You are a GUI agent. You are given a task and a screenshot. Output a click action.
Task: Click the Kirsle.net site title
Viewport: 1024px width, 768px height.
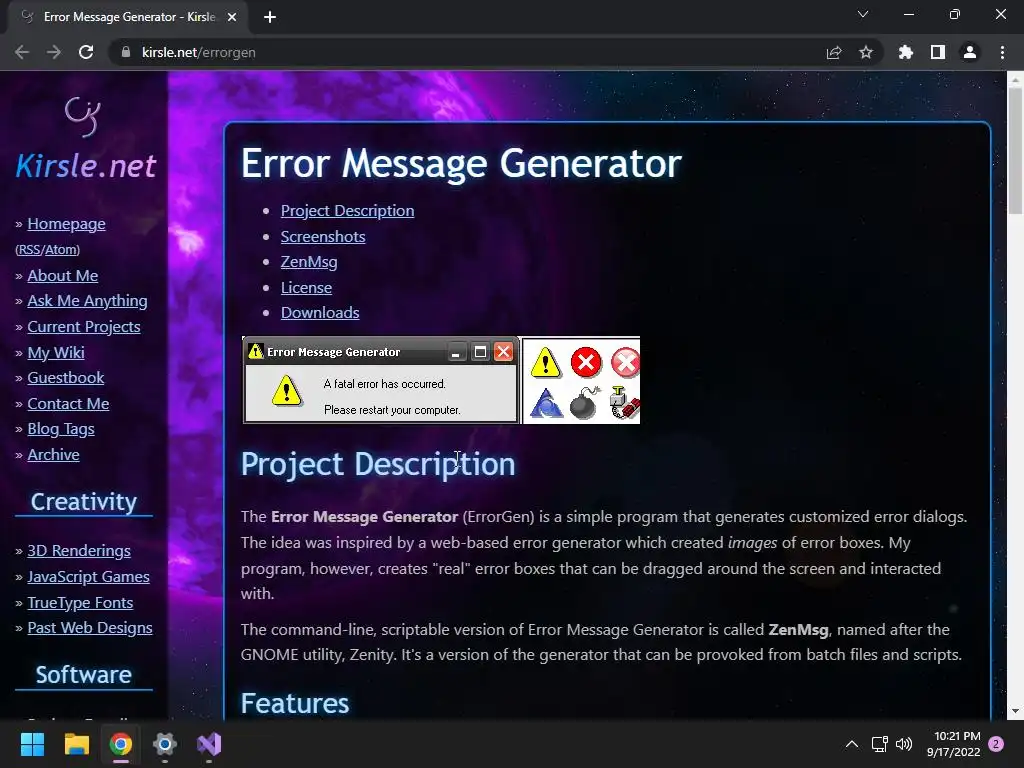click(x=86, y=166)
